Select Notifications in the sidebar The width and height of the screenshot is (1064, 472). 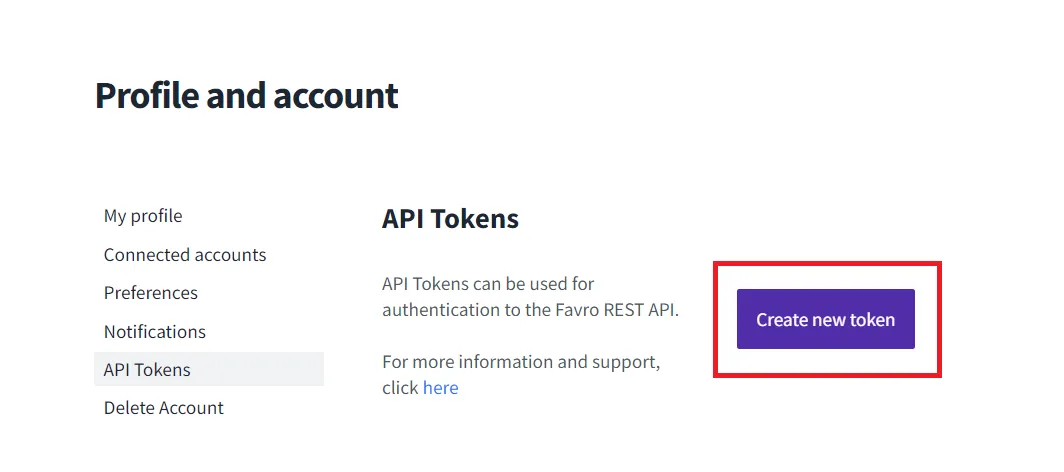coord(155,331)
